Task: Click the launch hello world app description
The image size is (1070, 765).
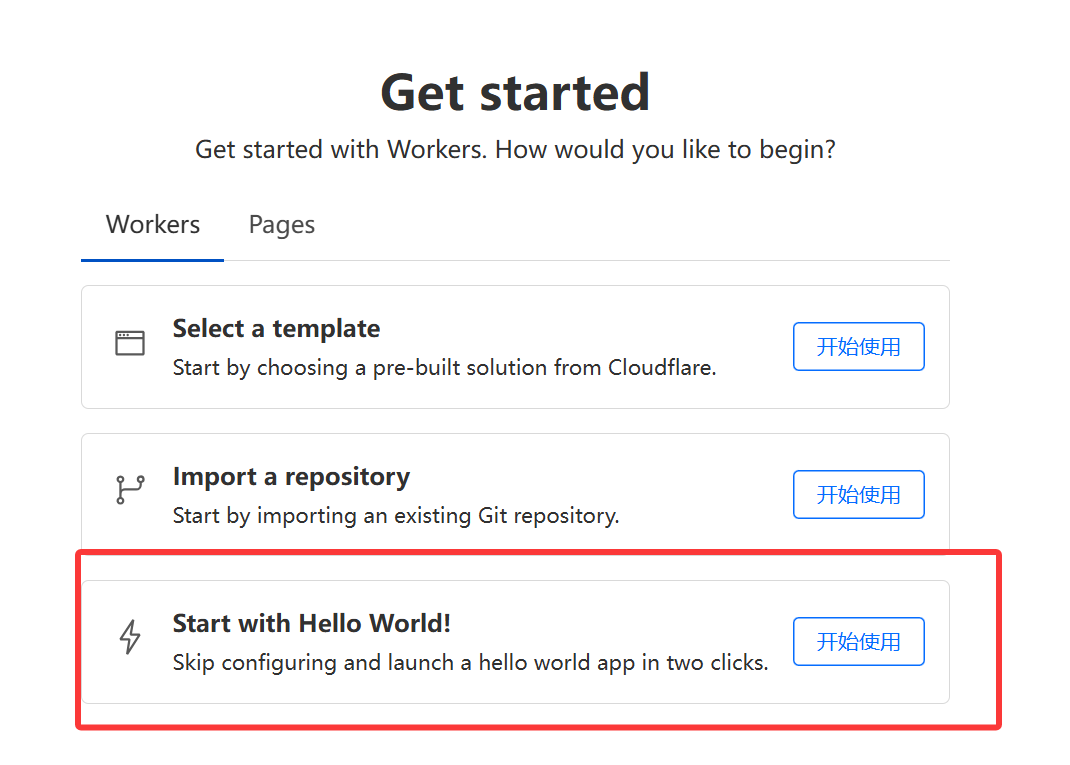Action: 470,663
